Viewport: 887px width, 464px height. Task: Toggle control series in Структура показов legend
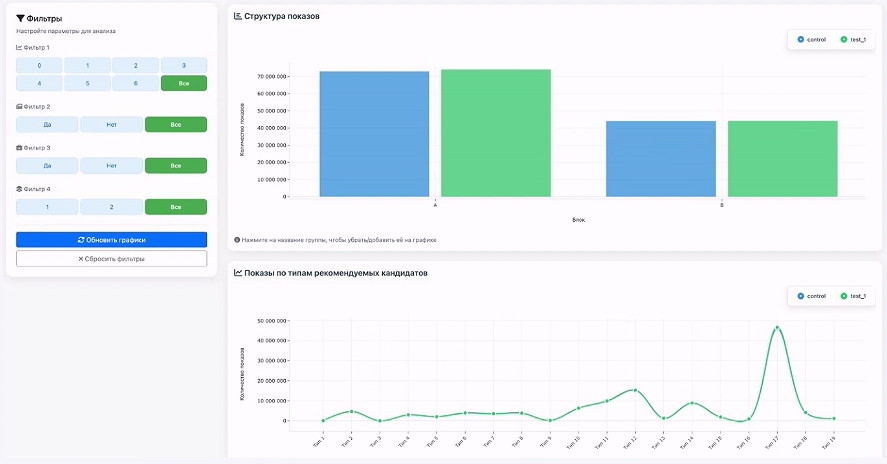point(811,40)
